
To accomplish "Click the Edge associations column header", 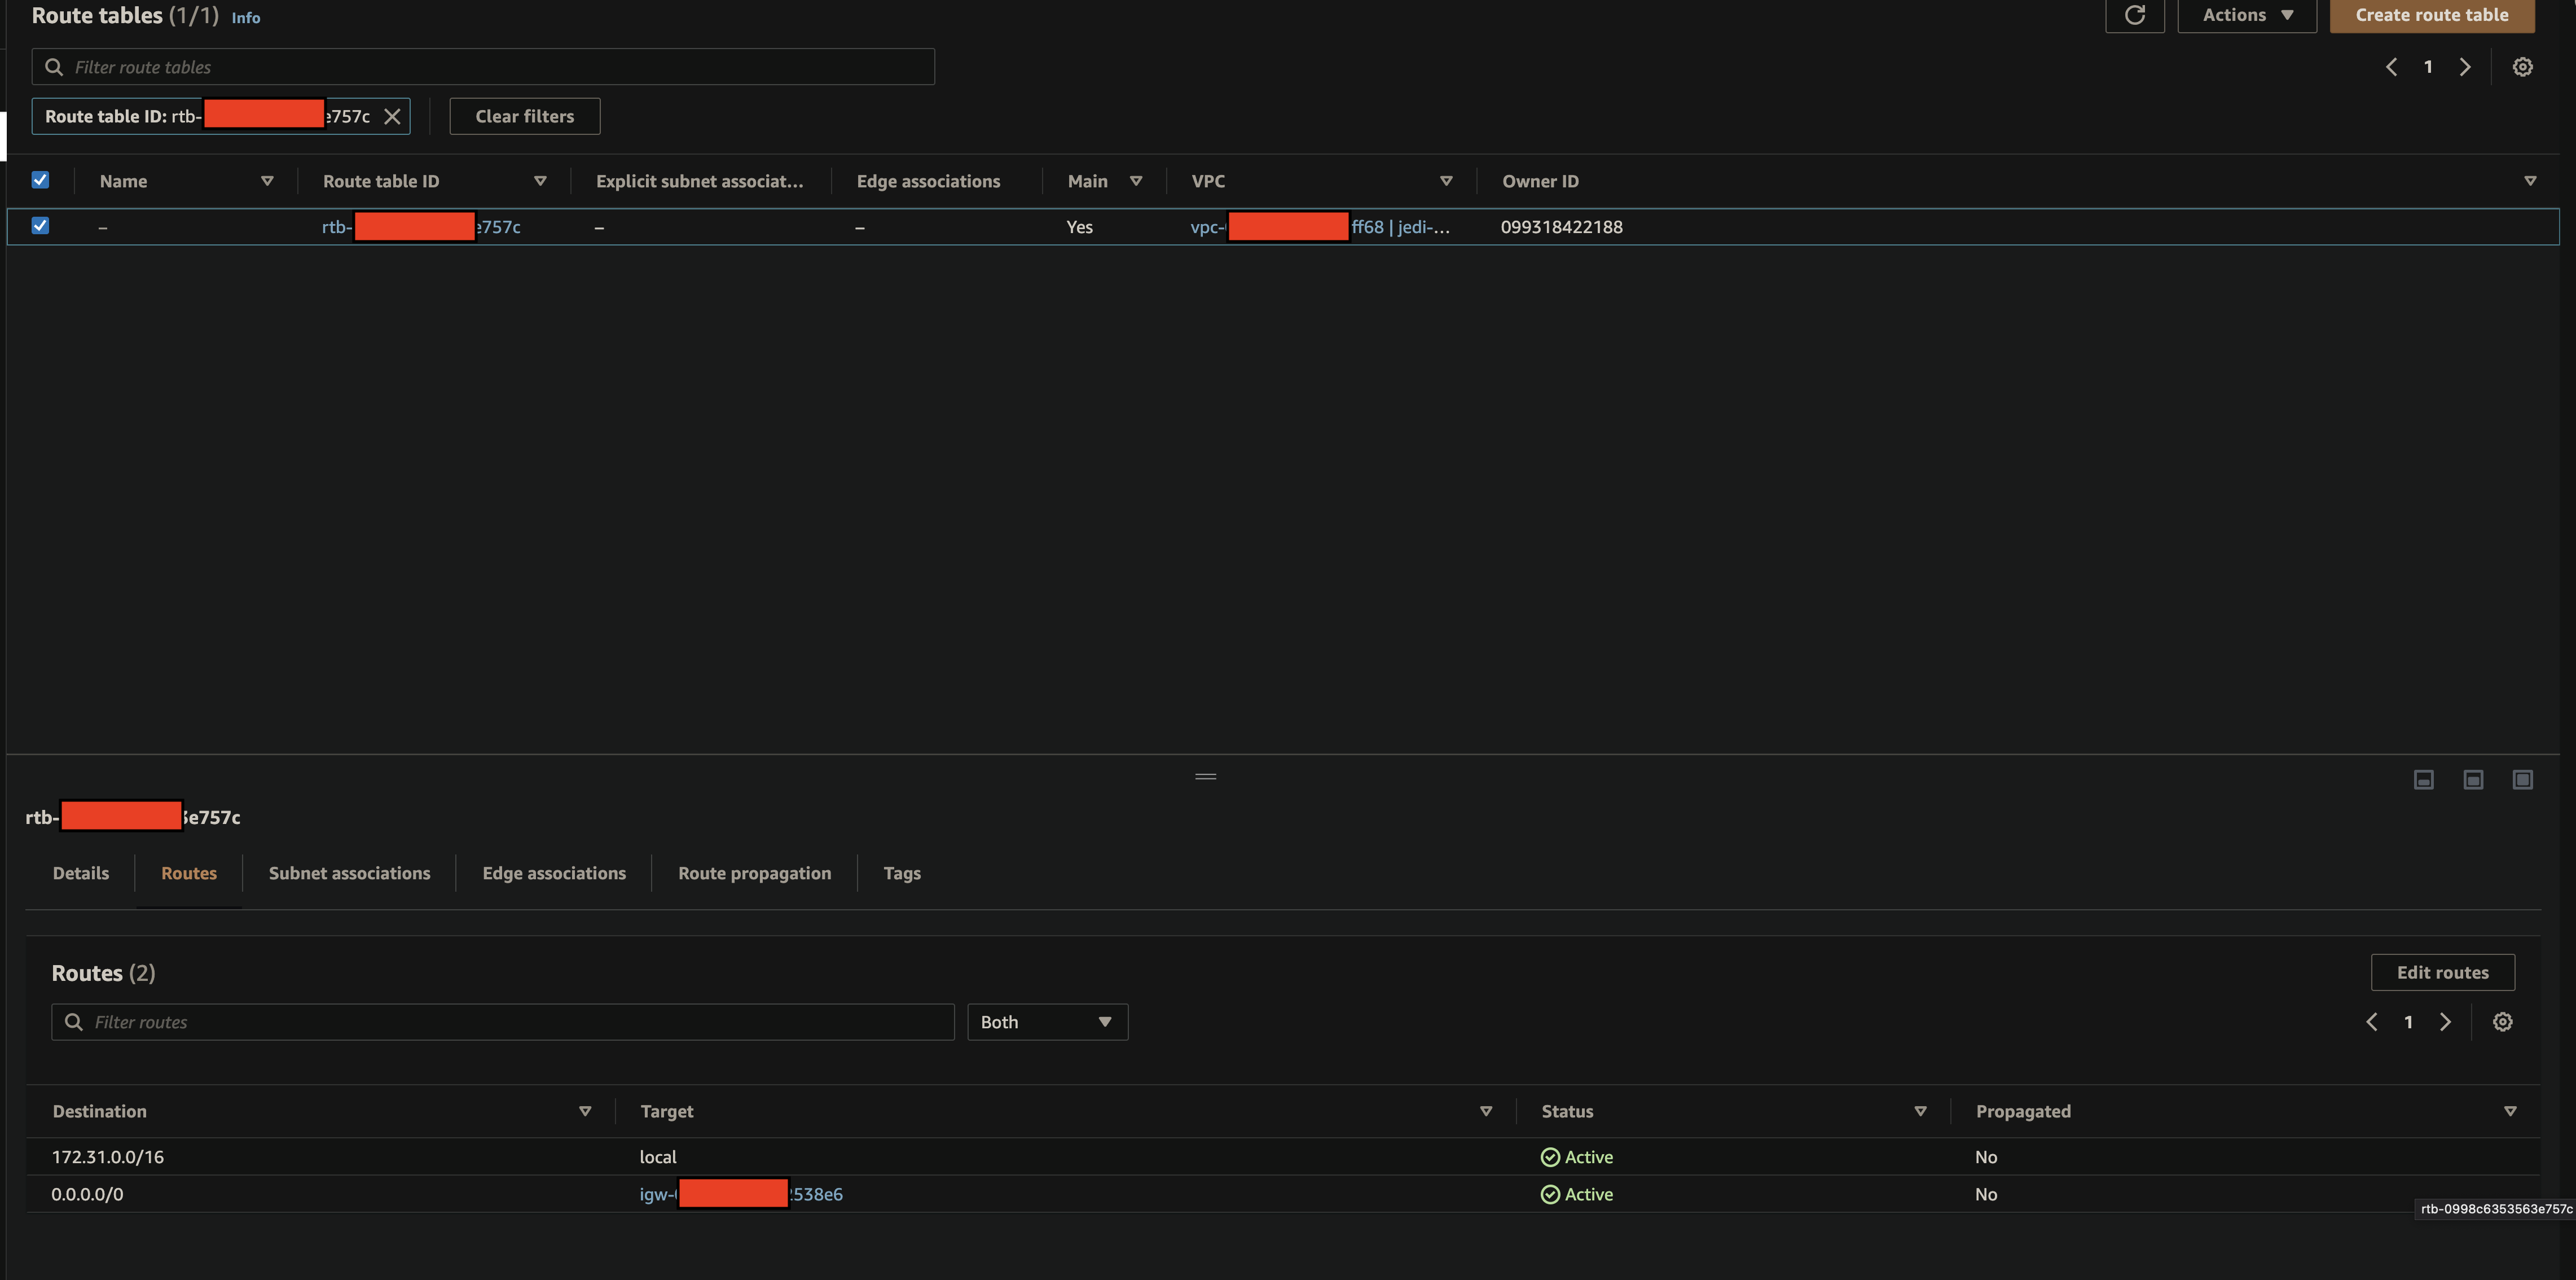I will [x=928, y=181].
